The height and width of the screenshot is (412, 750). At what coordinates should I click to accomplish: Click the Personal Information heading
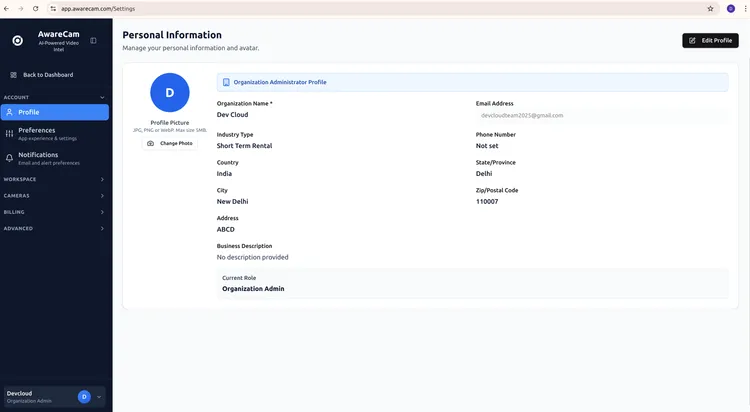(x=172, y=35)
